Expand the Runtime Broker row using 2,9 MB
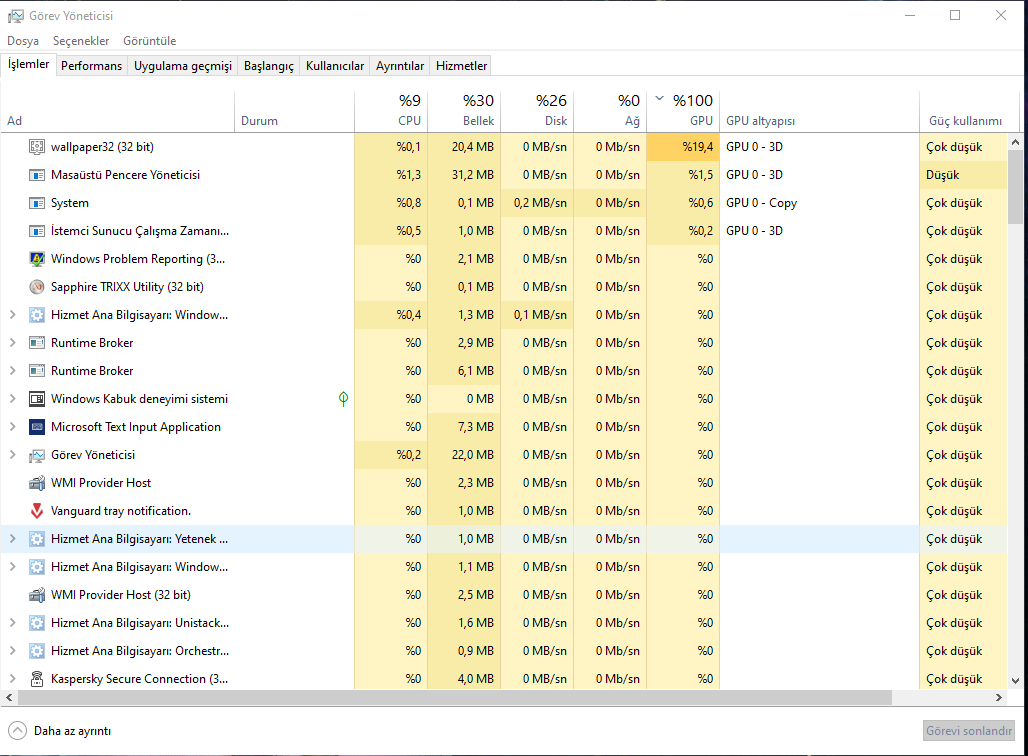Viewport: 1028px width, 756px height. click(12, 343)
